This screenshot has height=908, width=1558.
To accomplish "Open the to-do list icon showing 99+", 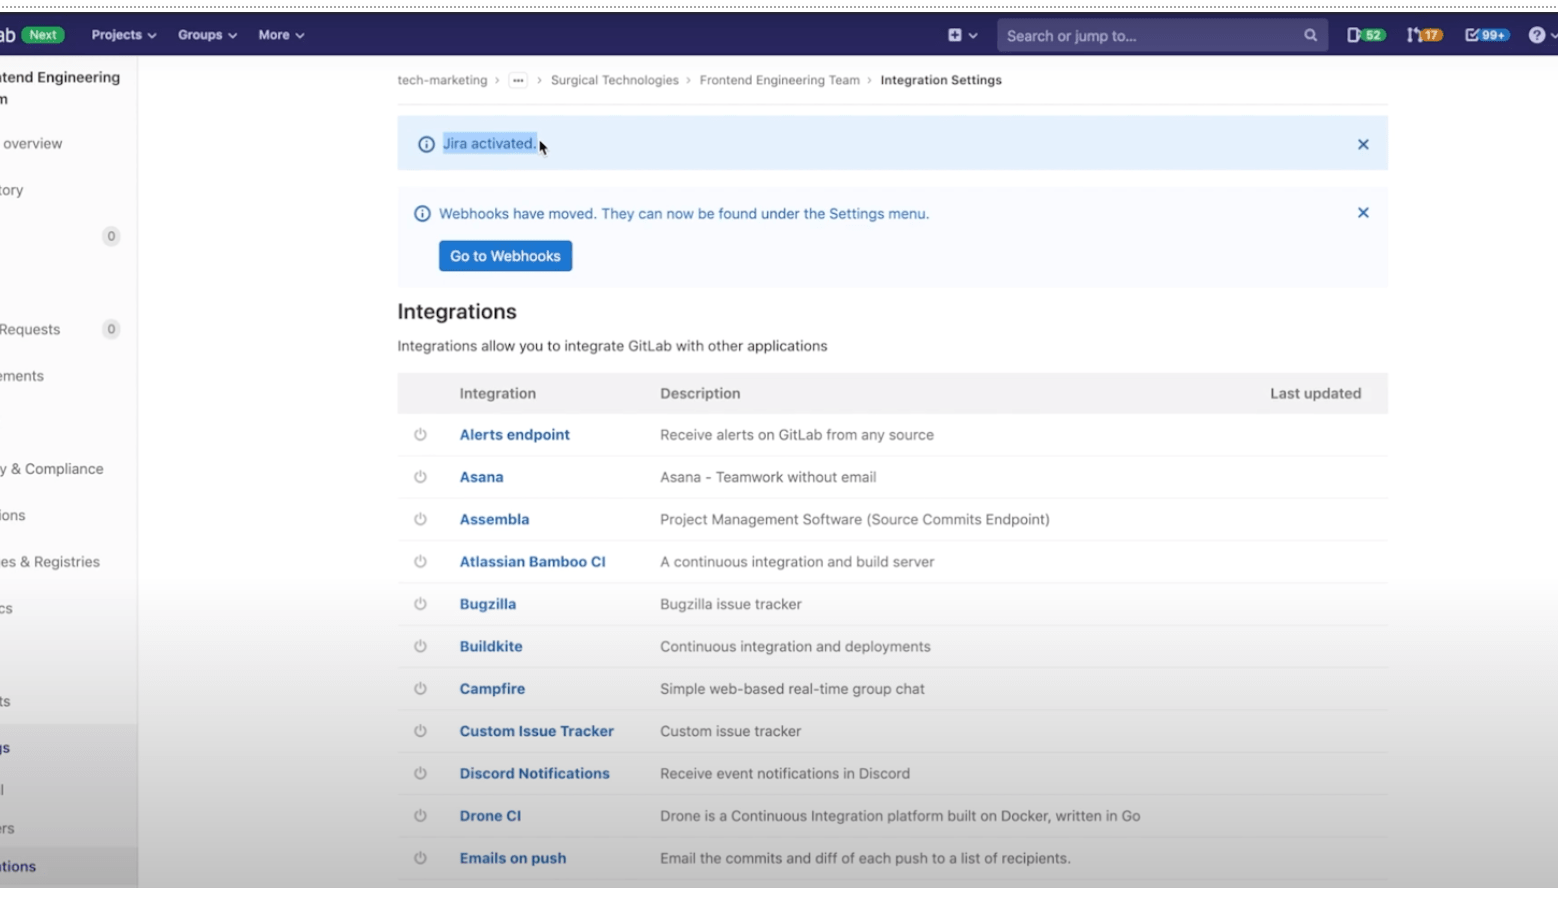I will click(x=1487, y=34).
